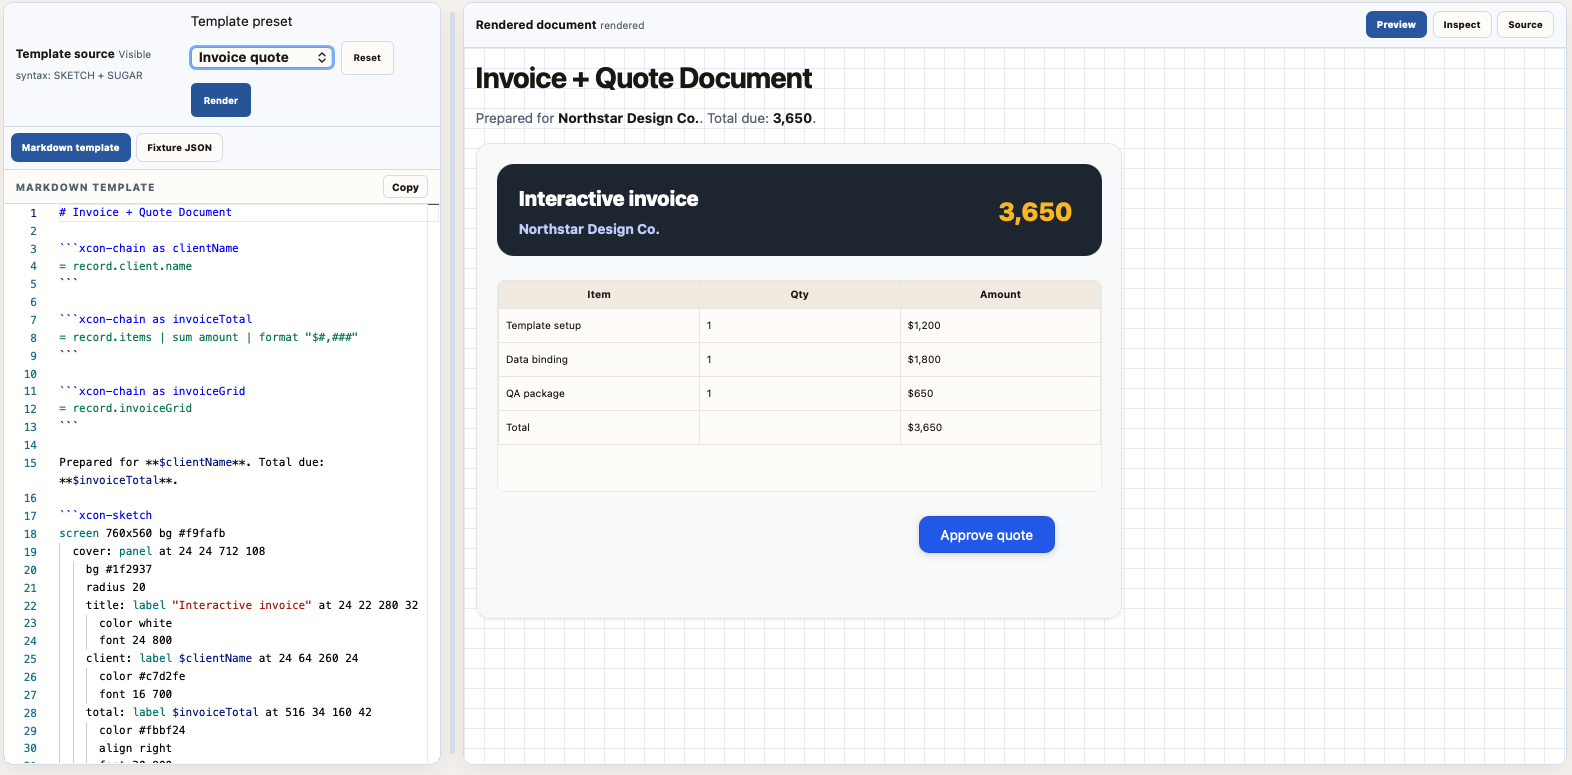This screenshot has height=775, width=1572.
Task: Select the Data binding table cell
Action: tap(599, 359)
